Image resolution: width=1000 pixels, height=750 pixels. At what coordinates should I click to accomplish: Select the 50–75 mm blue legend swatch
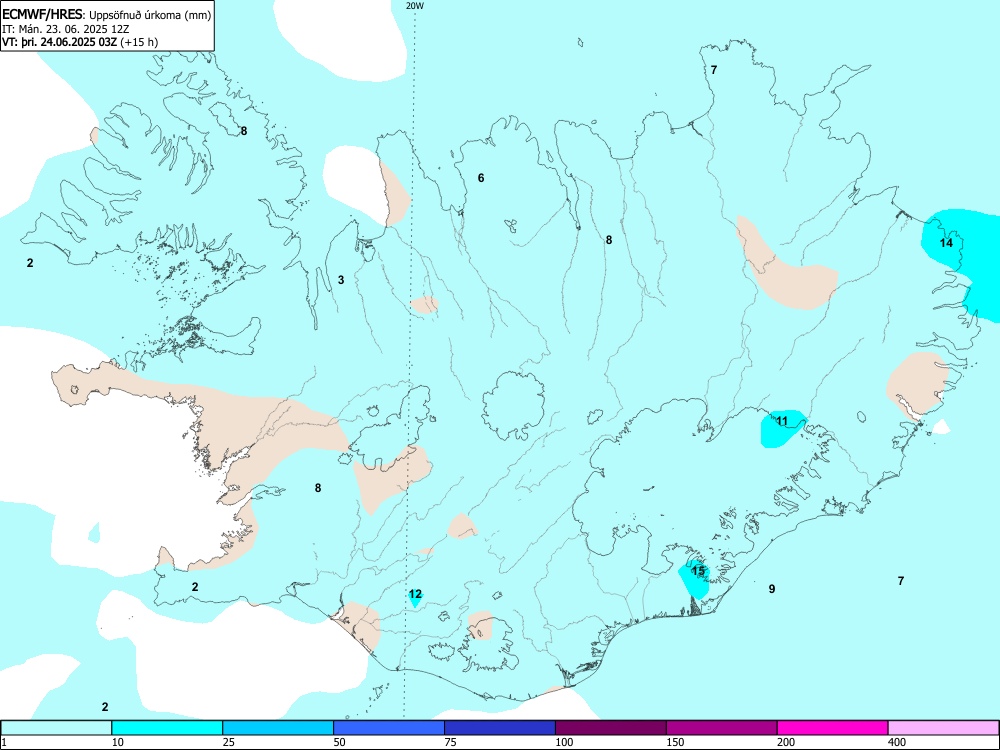click(389, 728)
